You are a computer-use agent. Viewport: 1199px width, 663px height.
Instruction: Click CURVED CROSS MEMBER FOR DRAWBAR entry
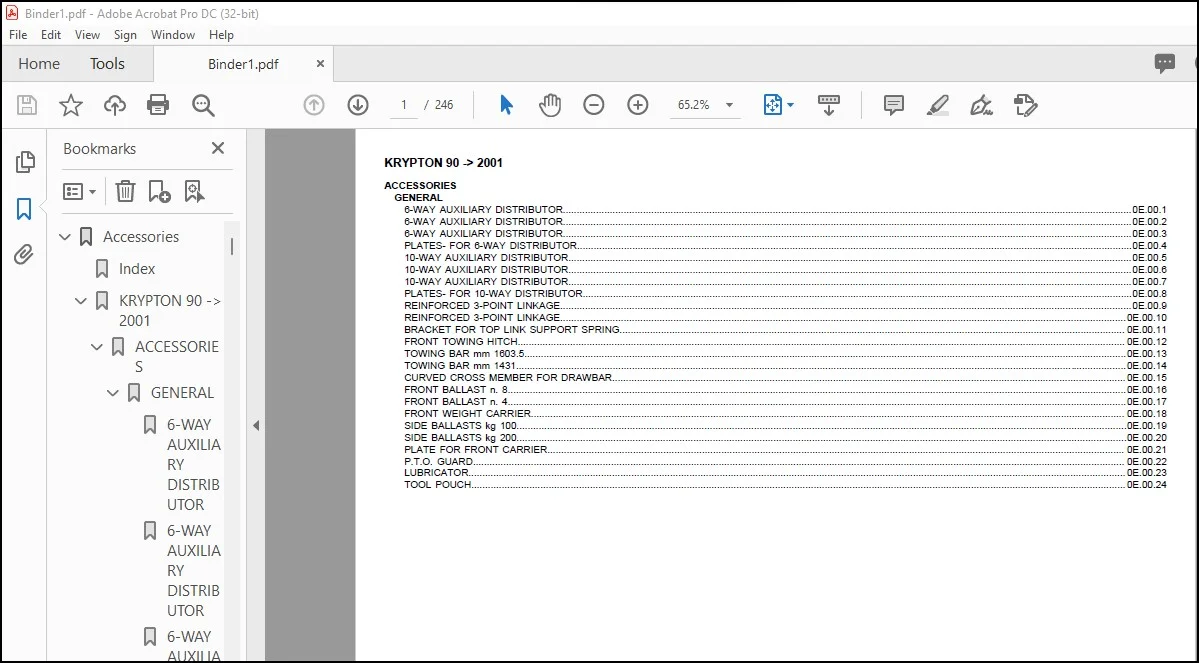[x=785, y=378]
